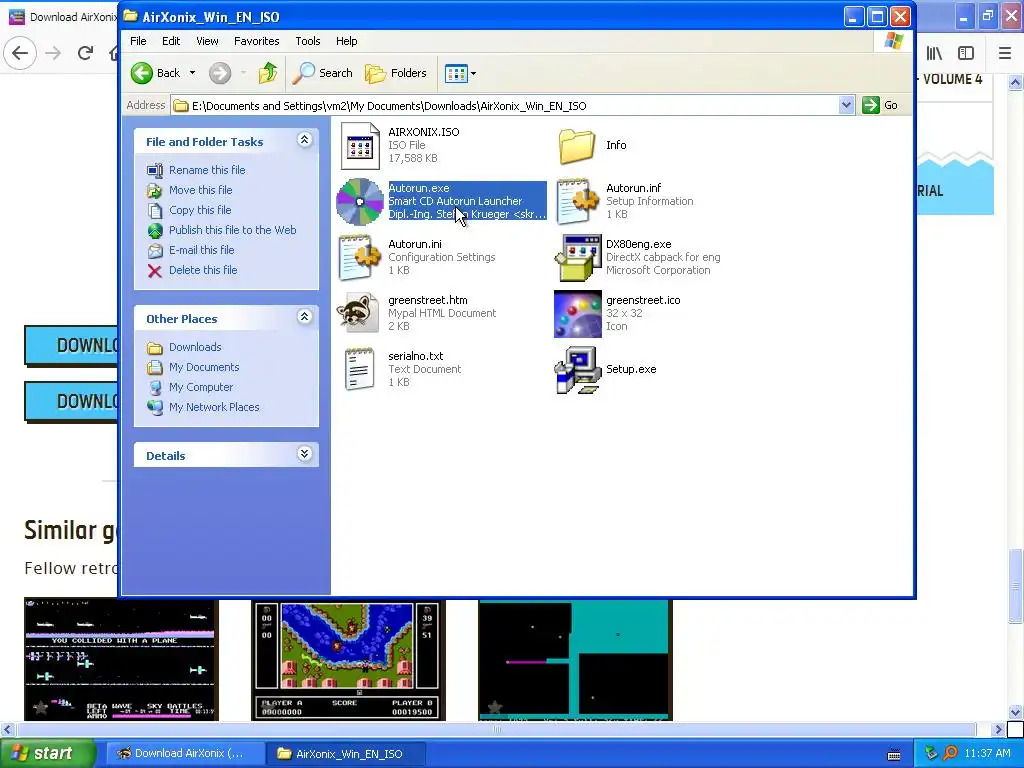Click Go next to address bar

(x=880, y=105)
